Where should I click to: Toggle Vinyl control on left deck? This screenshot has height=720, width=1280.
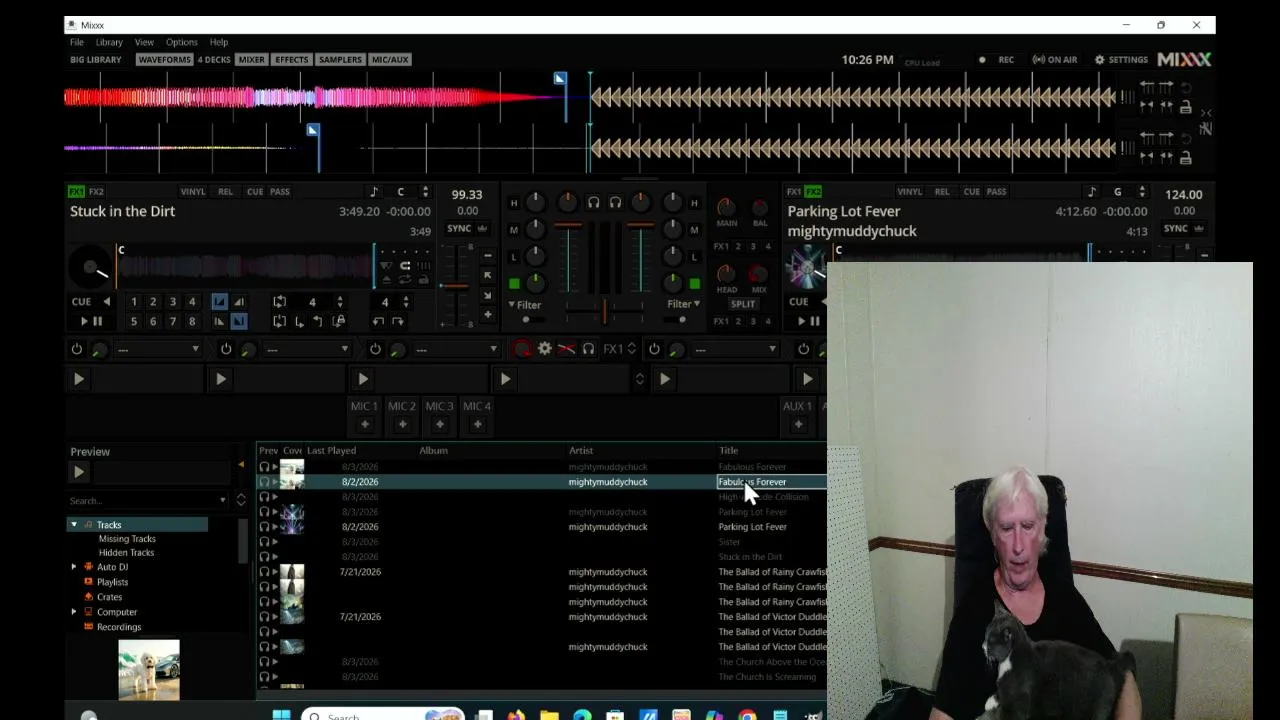[x=193, y=192]
